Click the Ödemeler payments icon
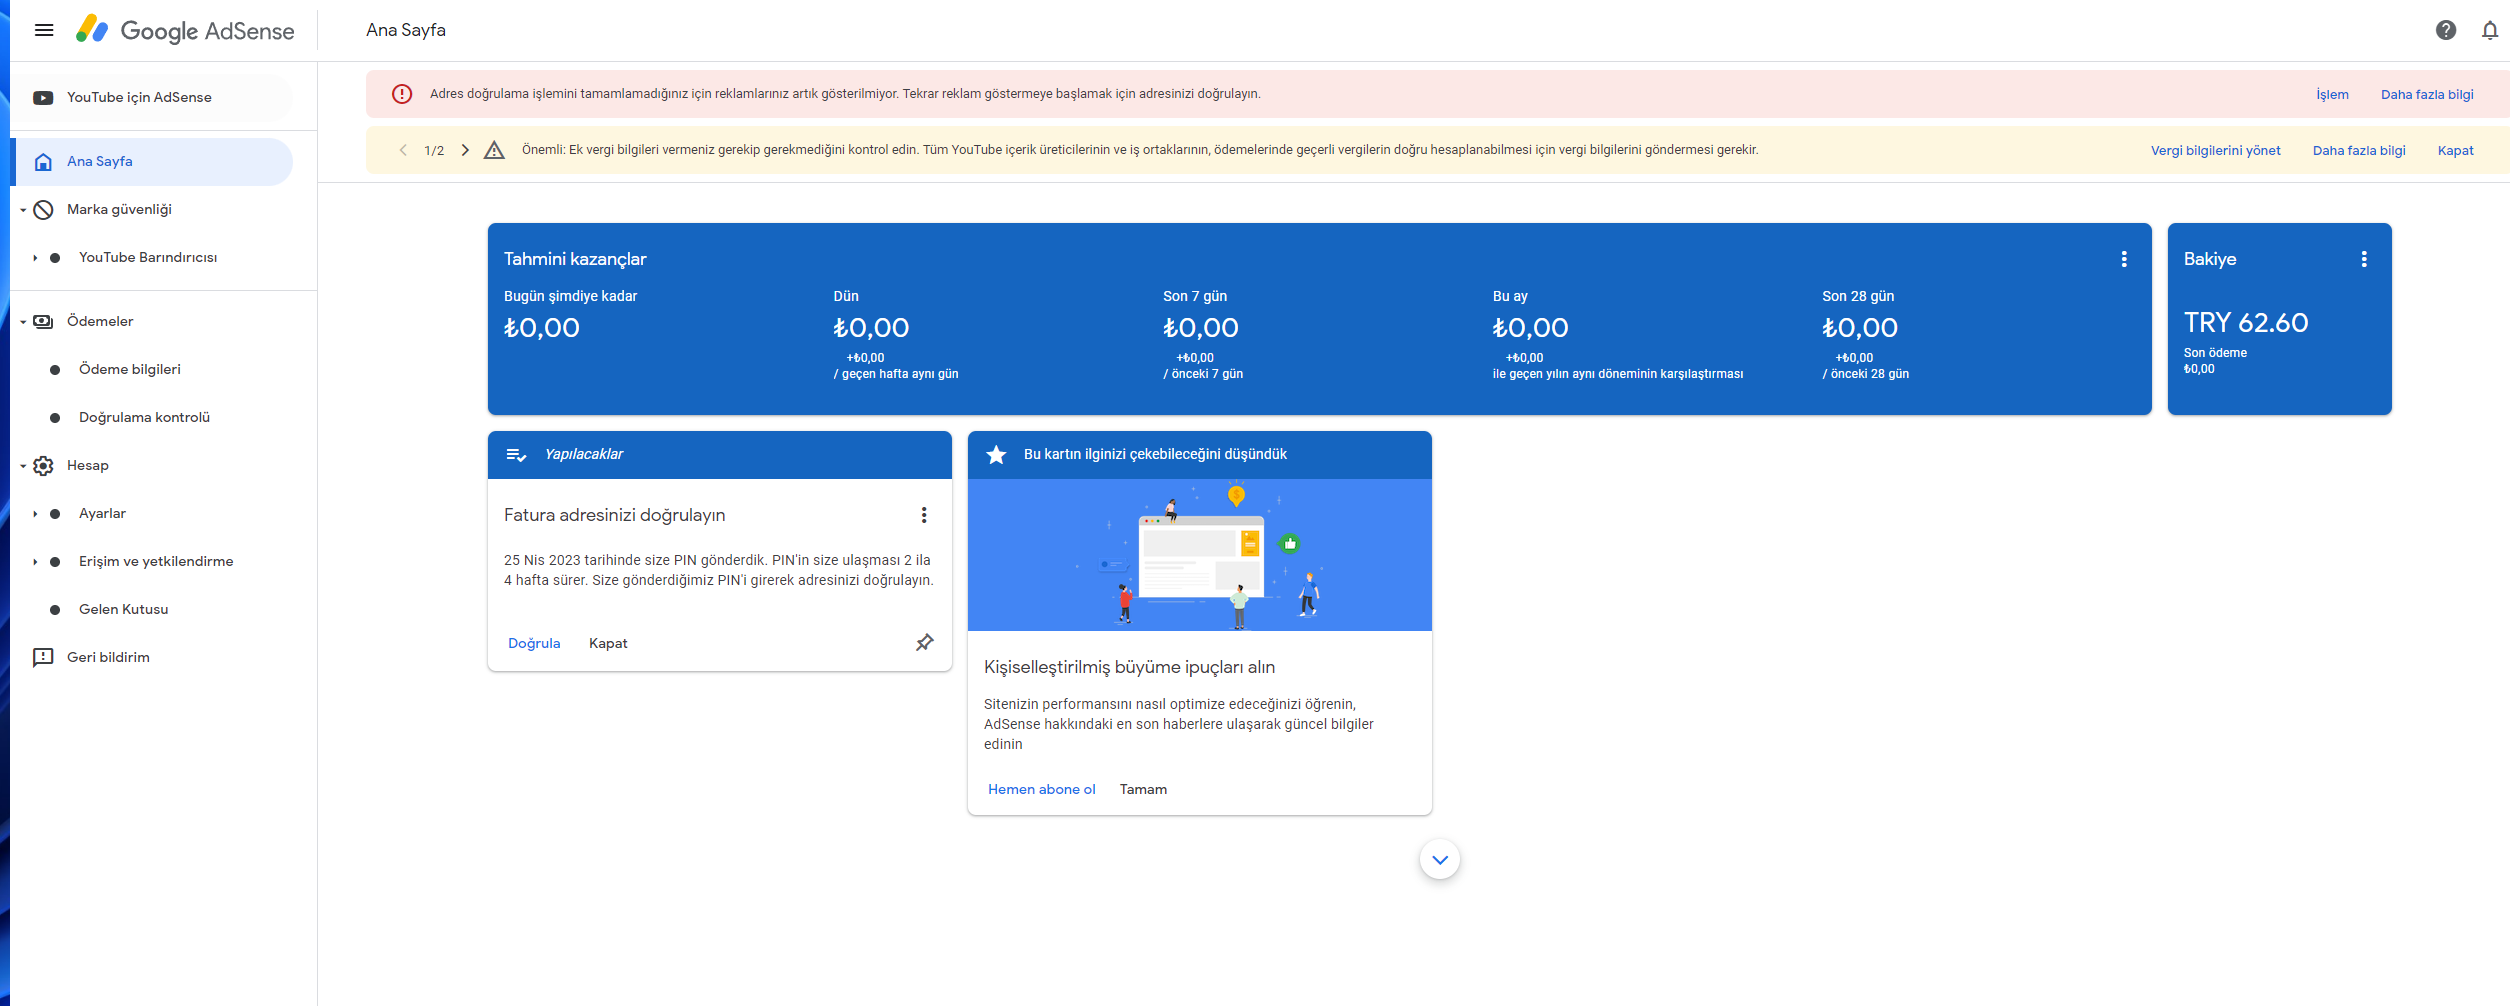The image size is (2510, 1006). [x=43, y=322]
